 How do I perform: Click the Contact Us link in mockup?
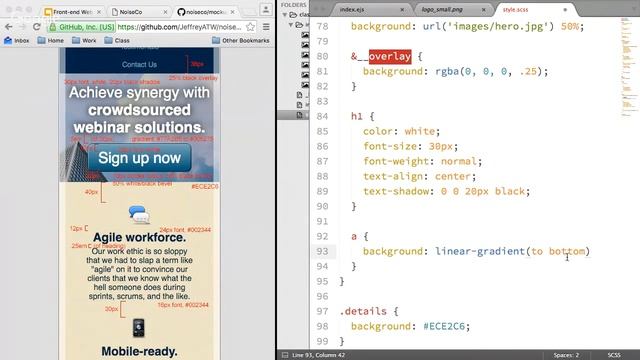tap(139, 64)
